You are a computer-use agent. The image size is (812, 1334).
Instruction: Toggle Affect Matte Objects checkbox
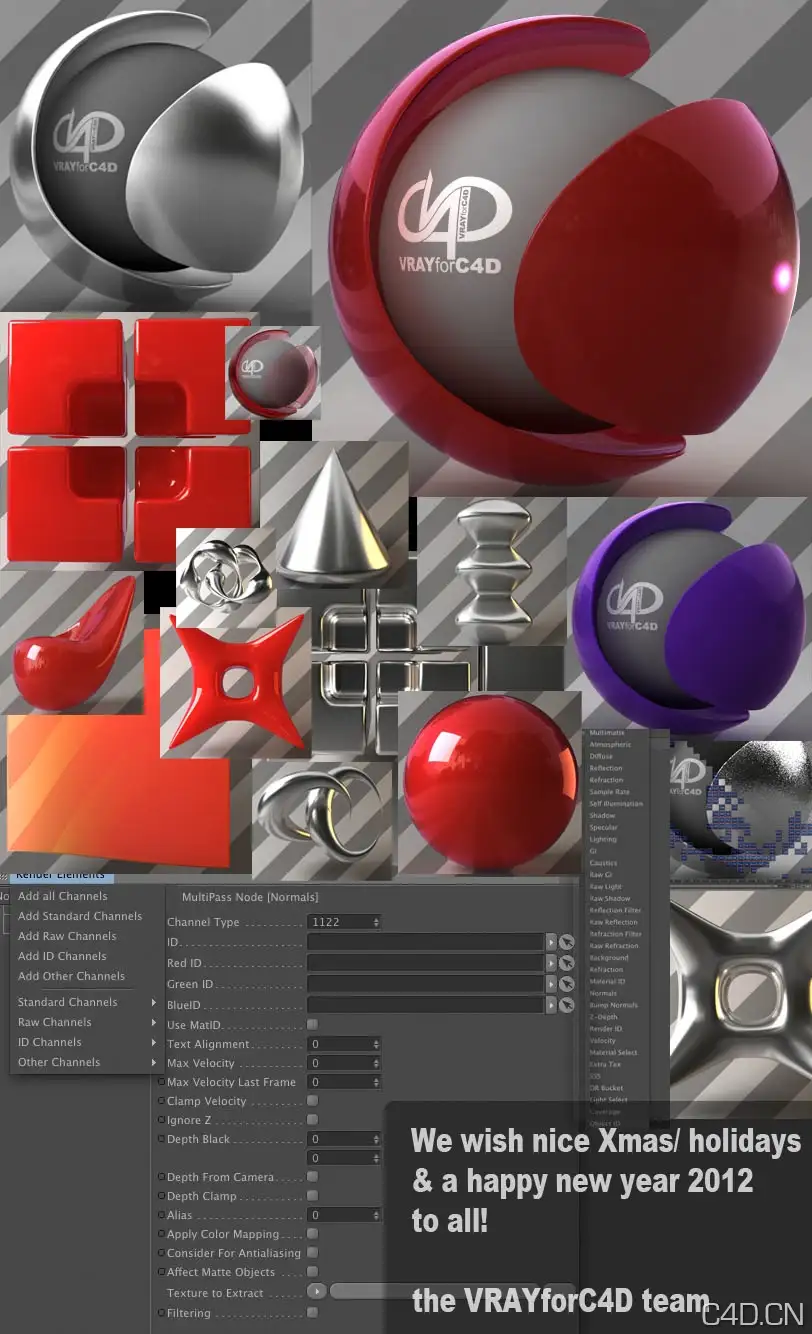tap(313, 1272)
